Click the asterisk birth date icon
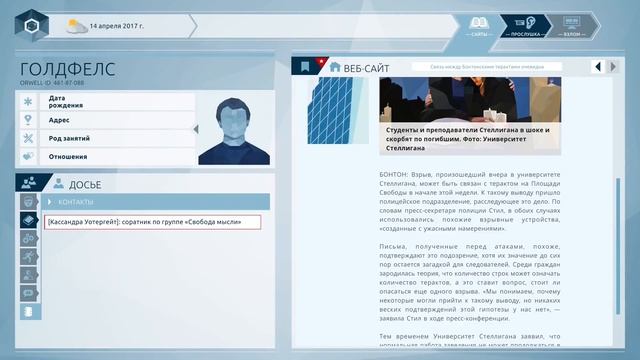 [28, 102]
